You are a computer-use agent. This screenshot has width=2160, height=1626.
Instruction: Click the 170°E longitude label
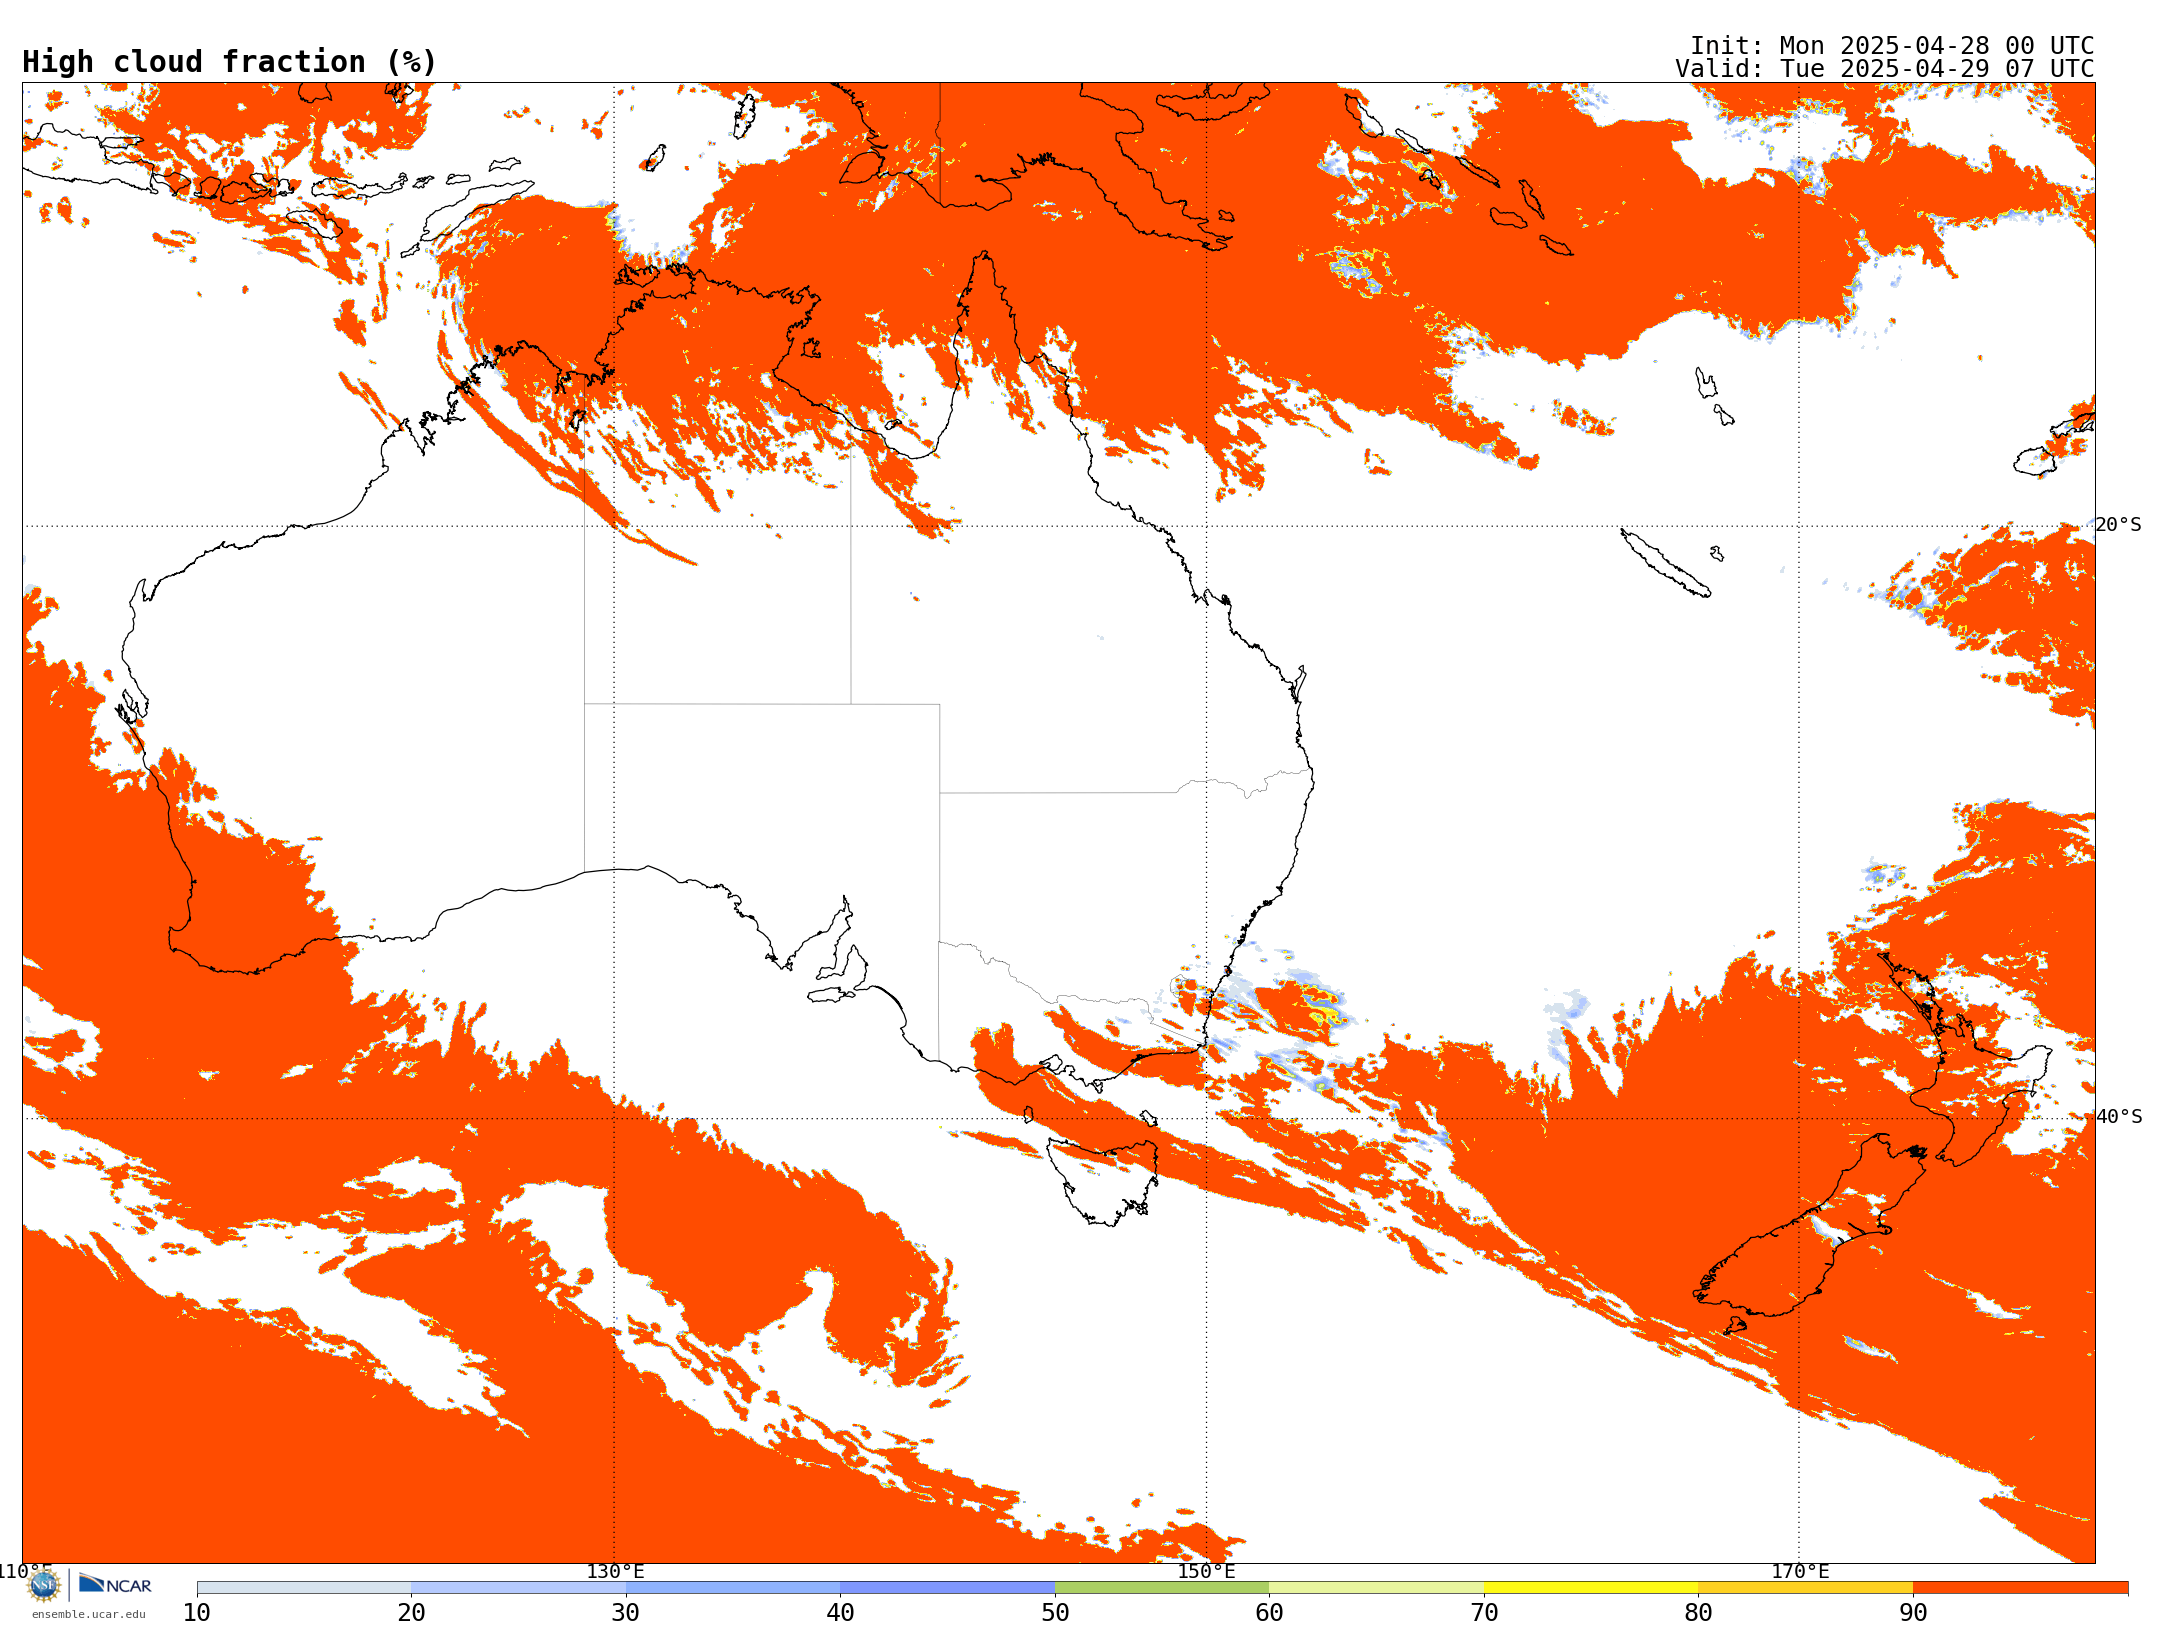pos(1800,1571)
